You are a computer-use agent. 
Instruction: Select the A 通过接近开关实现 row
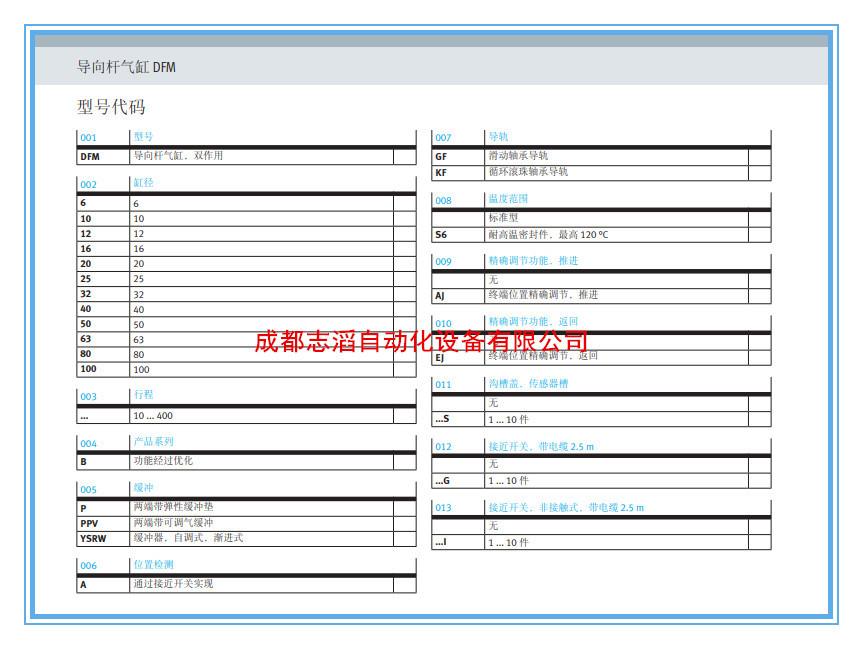click(x=246, y=585)
